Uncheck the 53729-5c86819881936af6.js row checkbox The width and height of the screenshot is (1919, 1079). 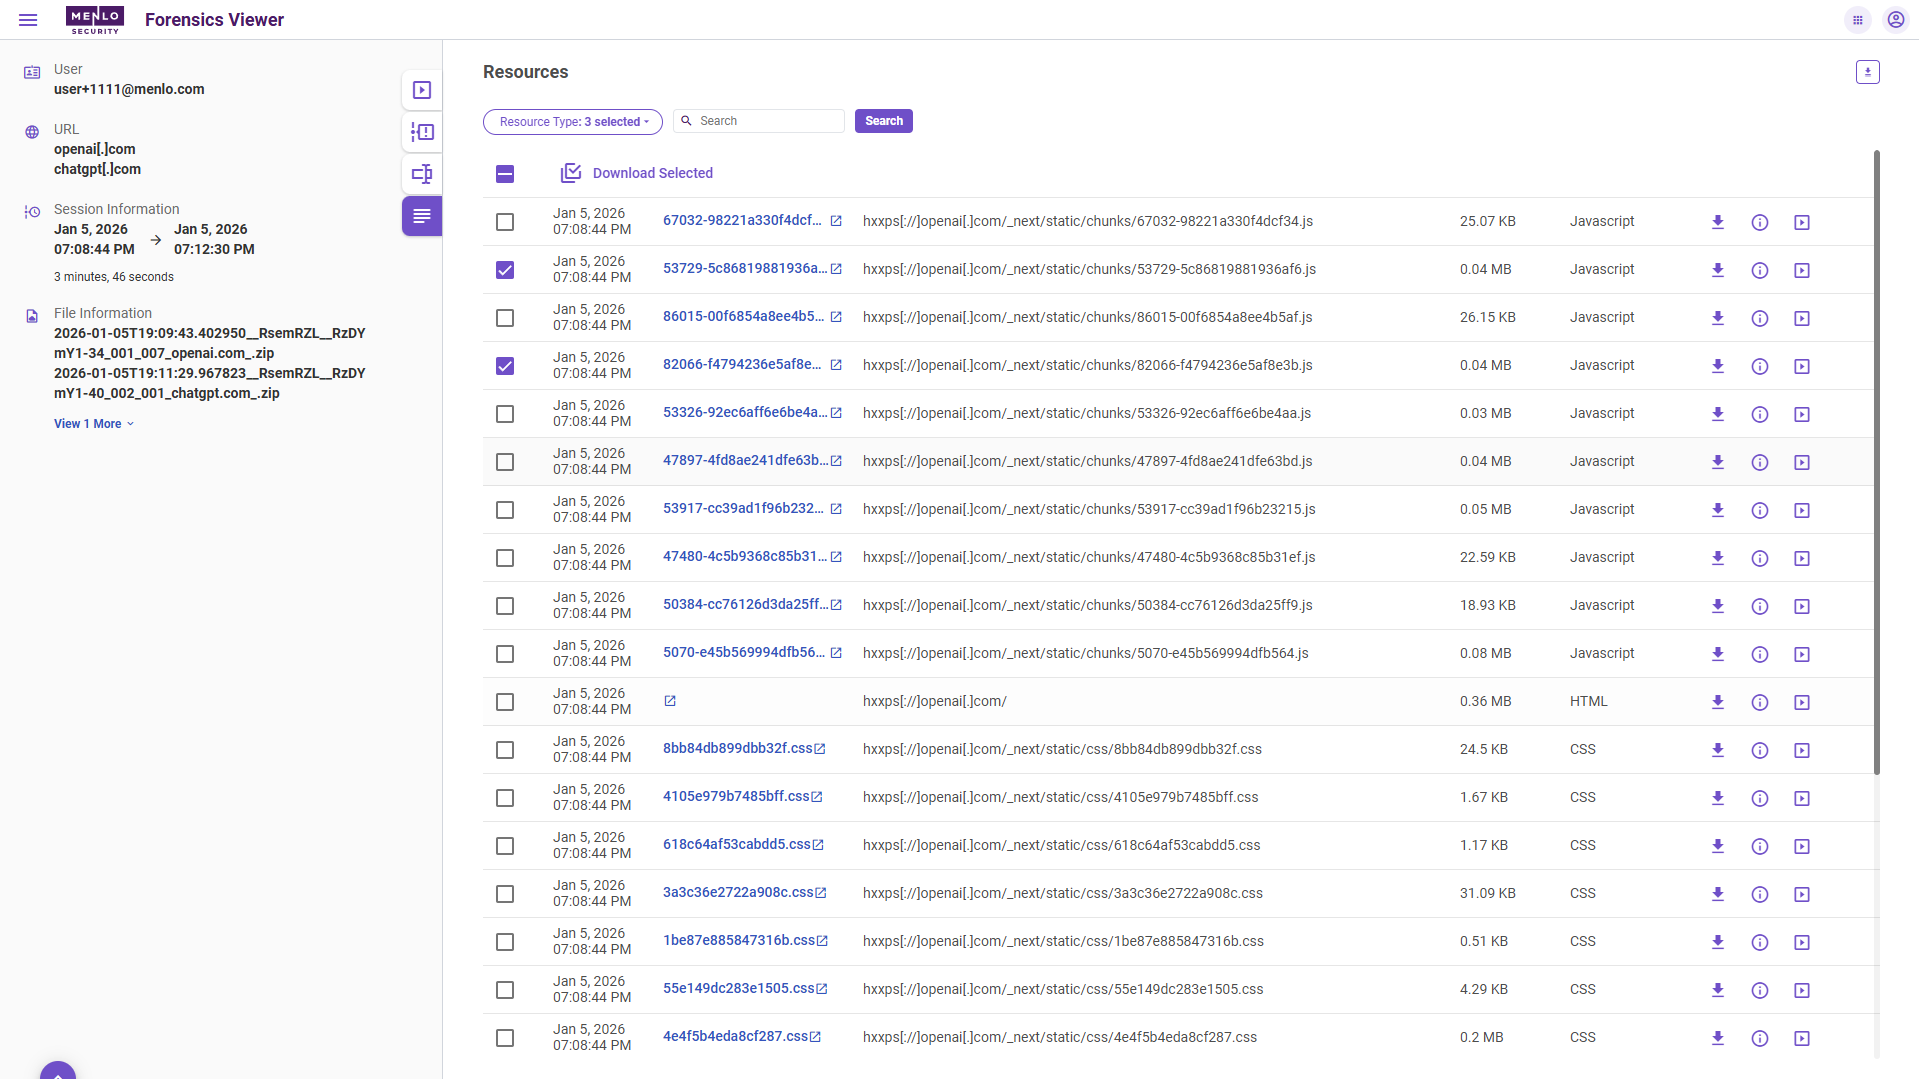coord(505,270)
